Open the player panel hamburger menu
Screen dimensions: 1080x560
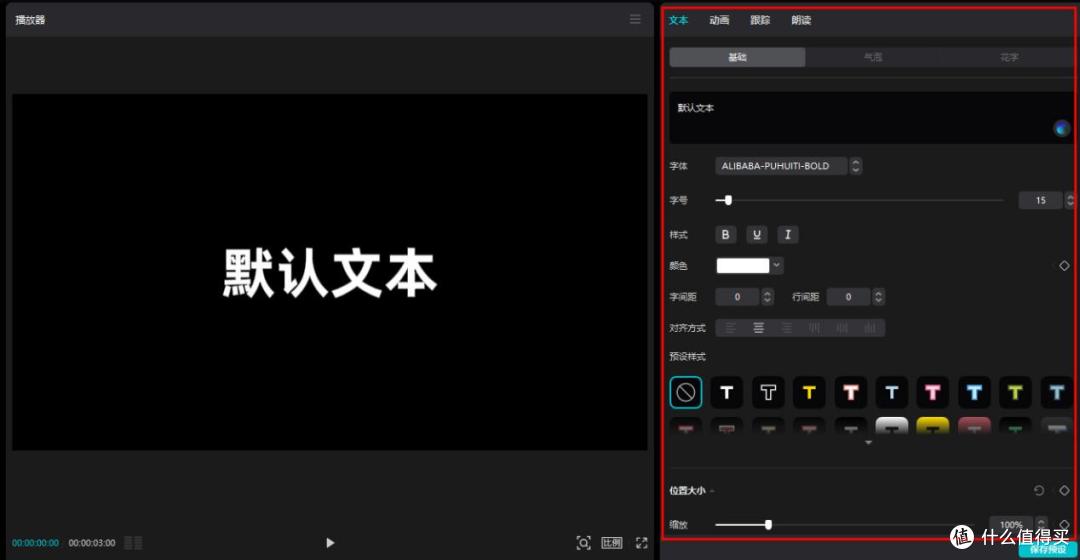(x=635, y=19)
